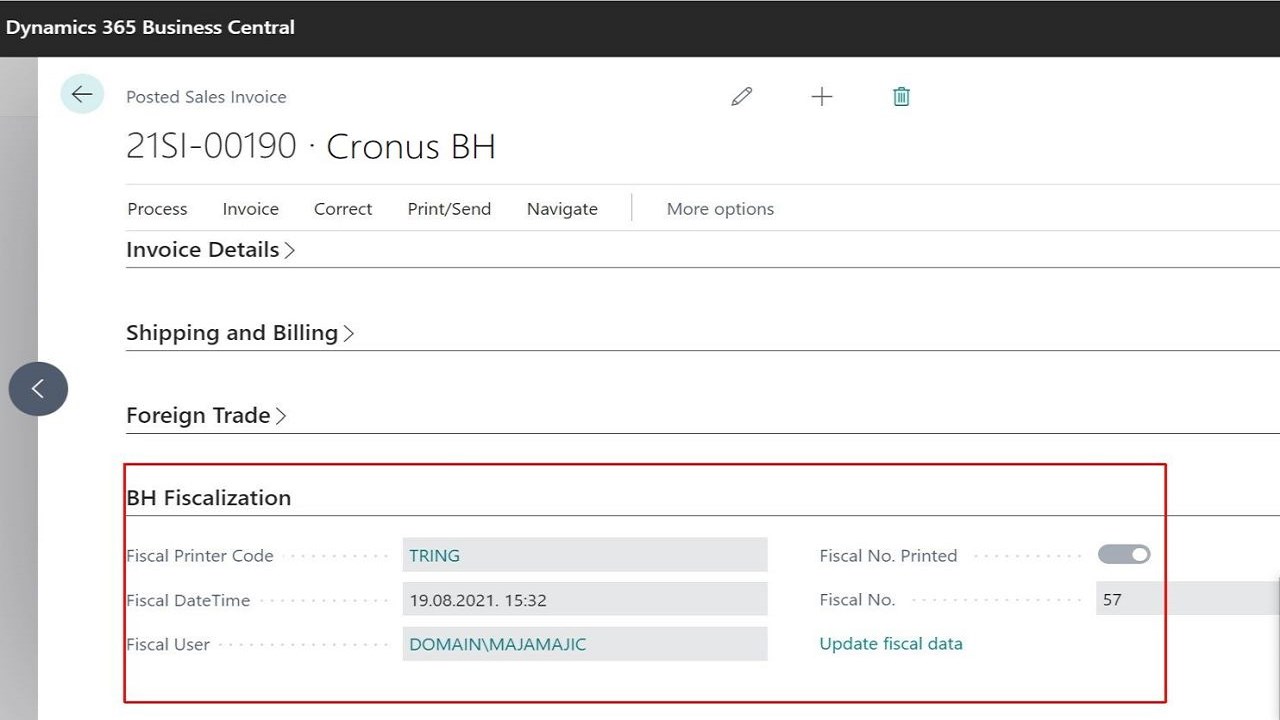Screen dimensions: 1280x720
Task: Open the Invoice menu
Action: pos(250,209)
